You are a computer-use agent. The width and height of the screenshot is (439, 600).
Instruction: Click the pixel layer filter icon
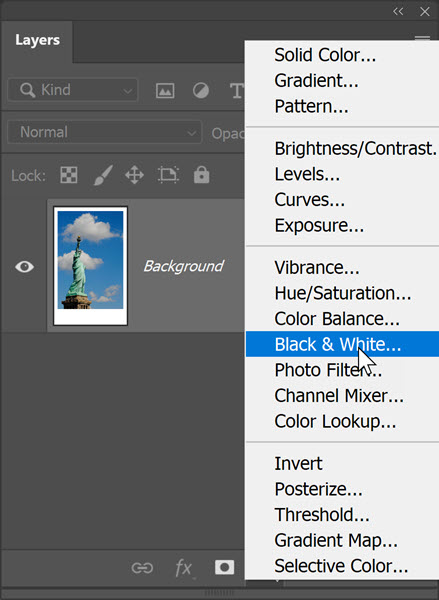[165, 90]
